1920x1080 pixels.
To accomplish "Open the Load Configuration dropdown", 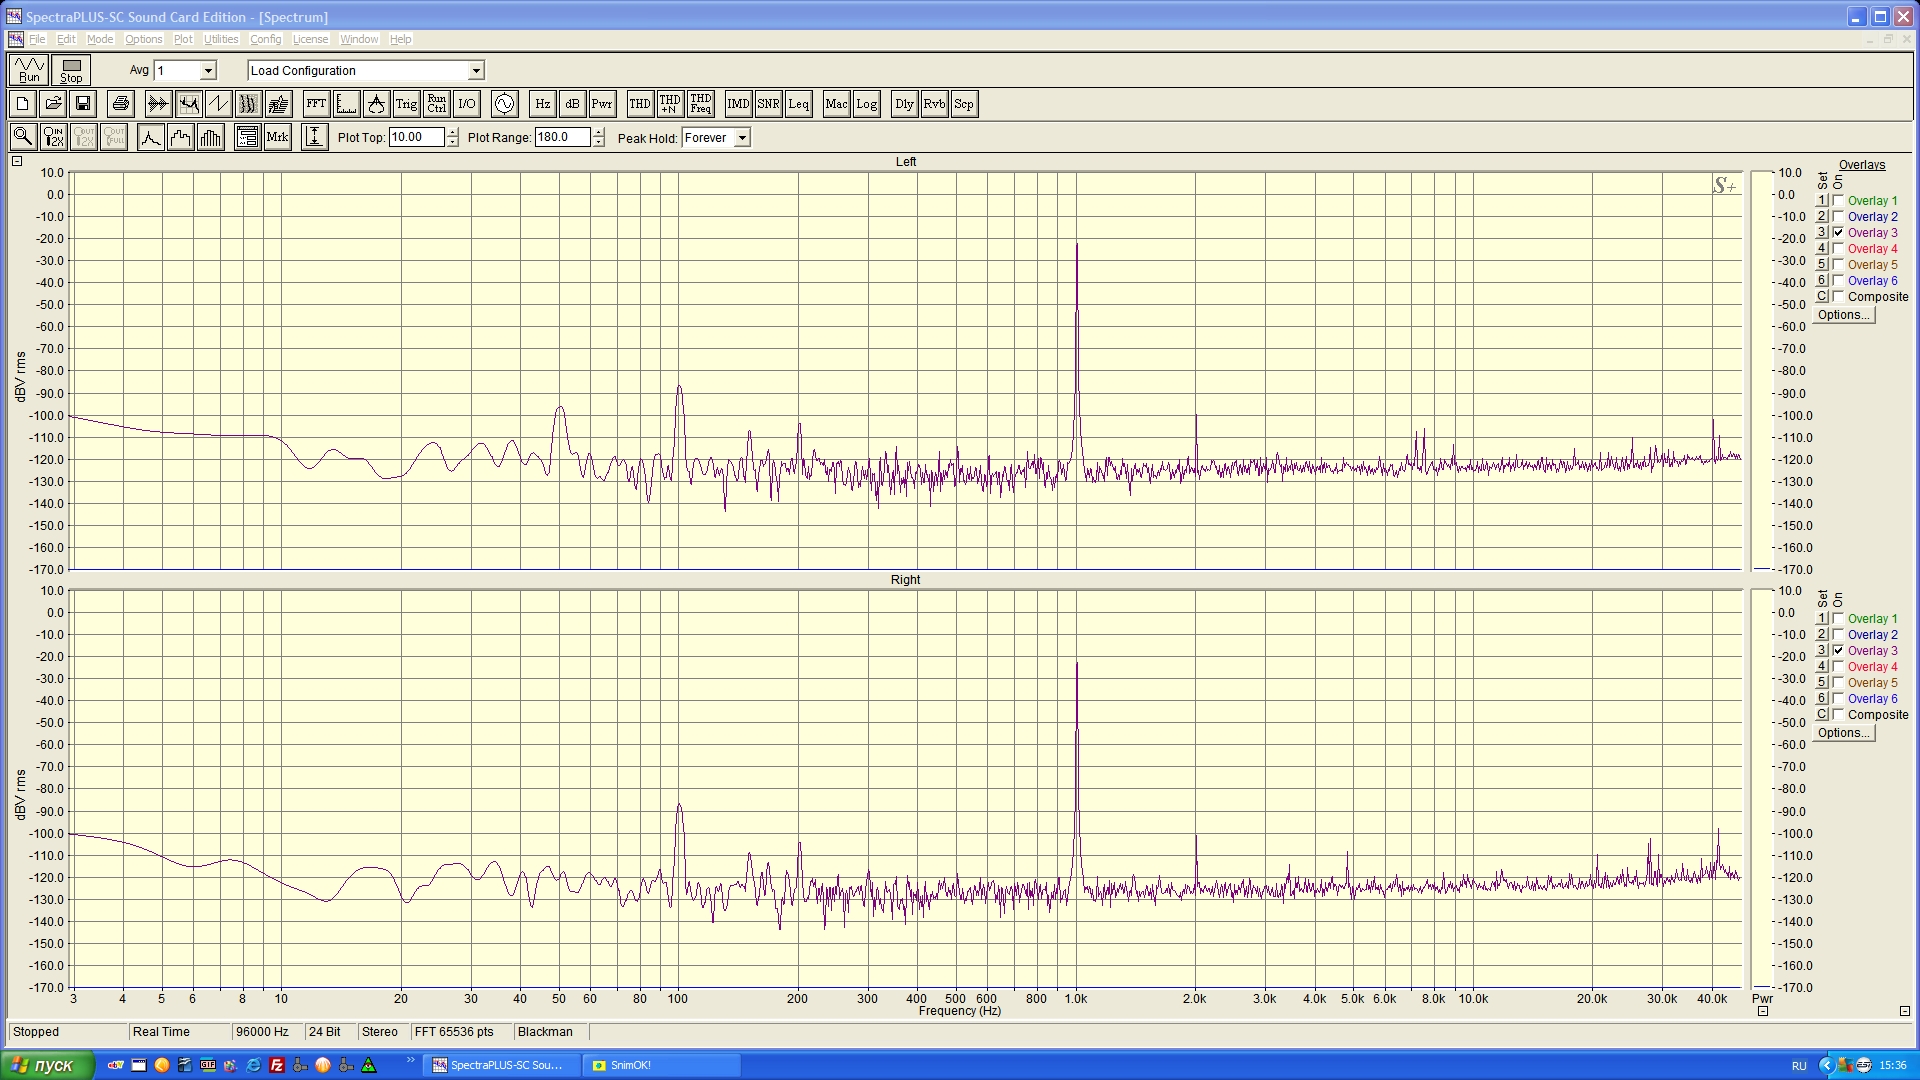I will click(x=476, y=71).
